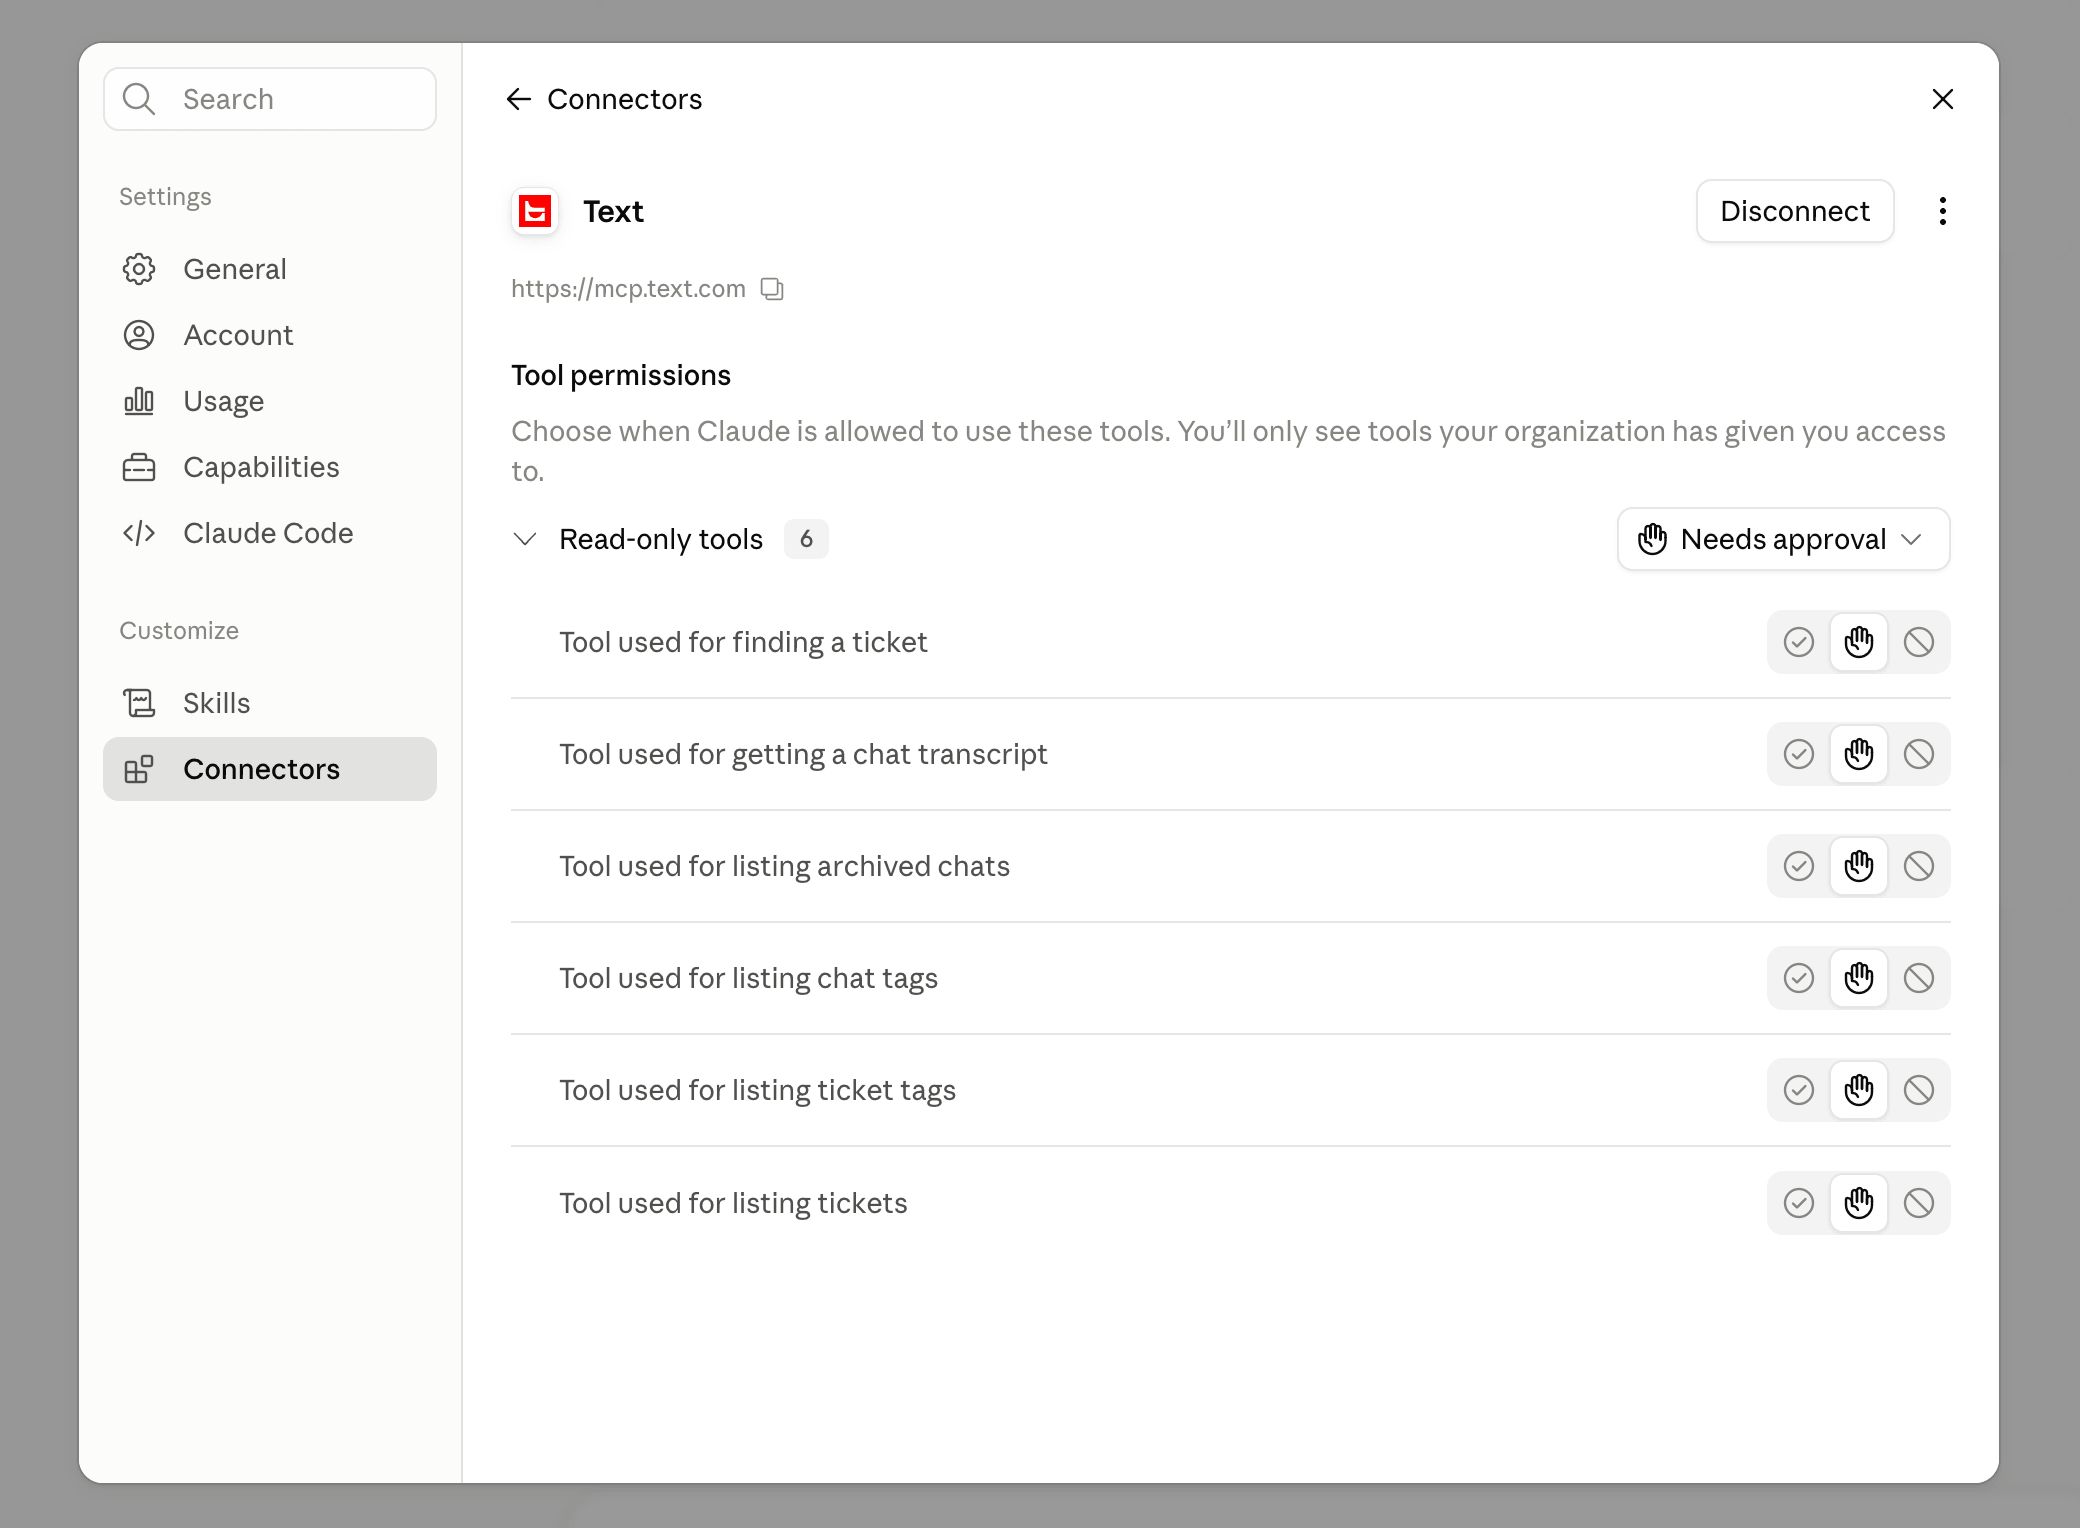Always allow getting a chat transcript

[x=1799, y=754]
